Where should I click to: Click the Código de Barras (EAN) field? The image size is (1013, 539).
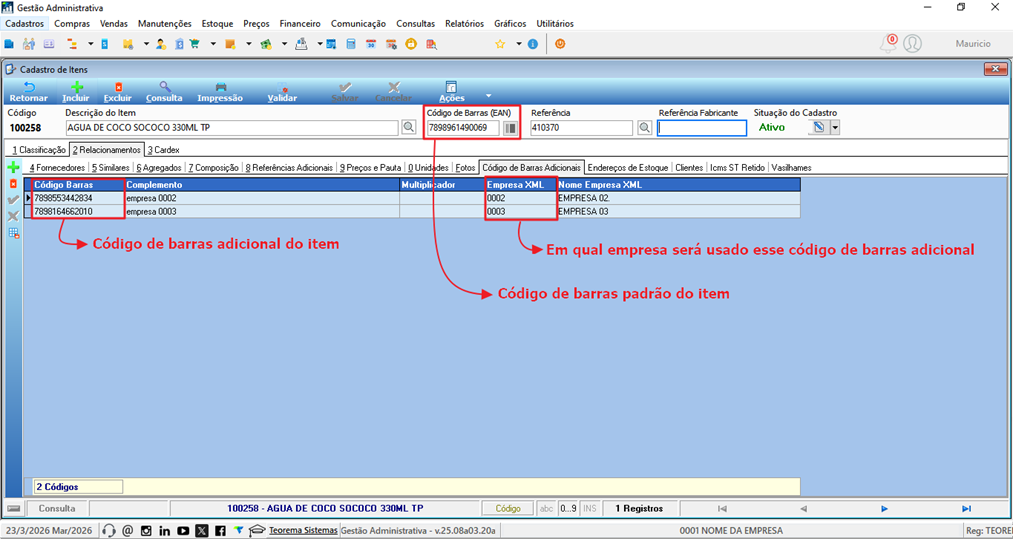[x=463, y=128]
